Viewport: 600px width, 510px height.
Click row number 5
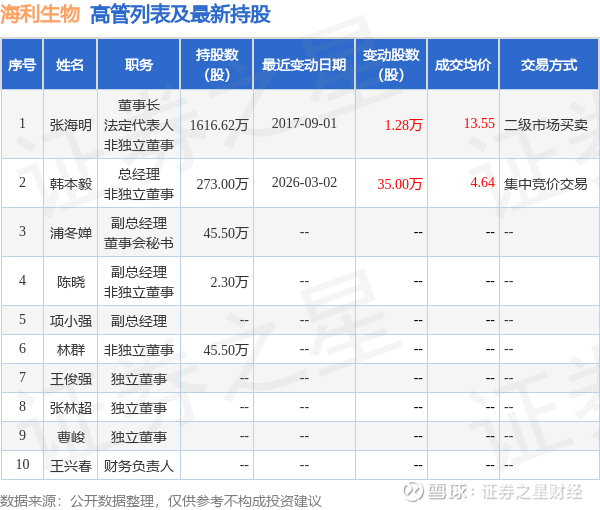(x=22, y=319)
